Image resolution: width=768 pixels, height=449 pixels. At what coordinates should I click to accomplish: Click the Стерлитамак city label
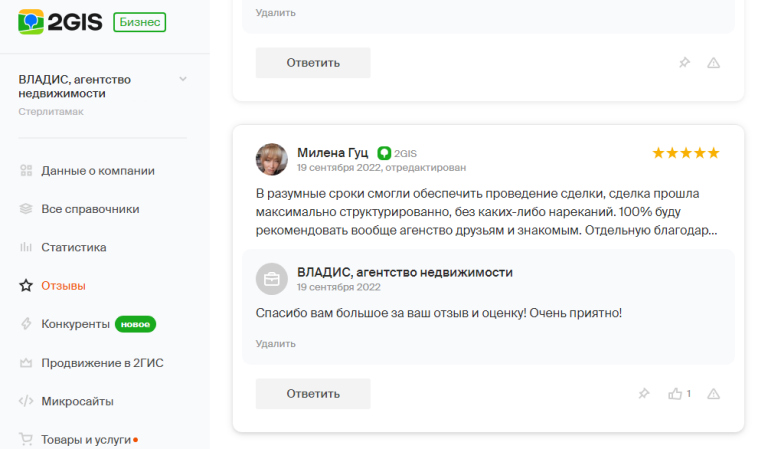point(51,112)
